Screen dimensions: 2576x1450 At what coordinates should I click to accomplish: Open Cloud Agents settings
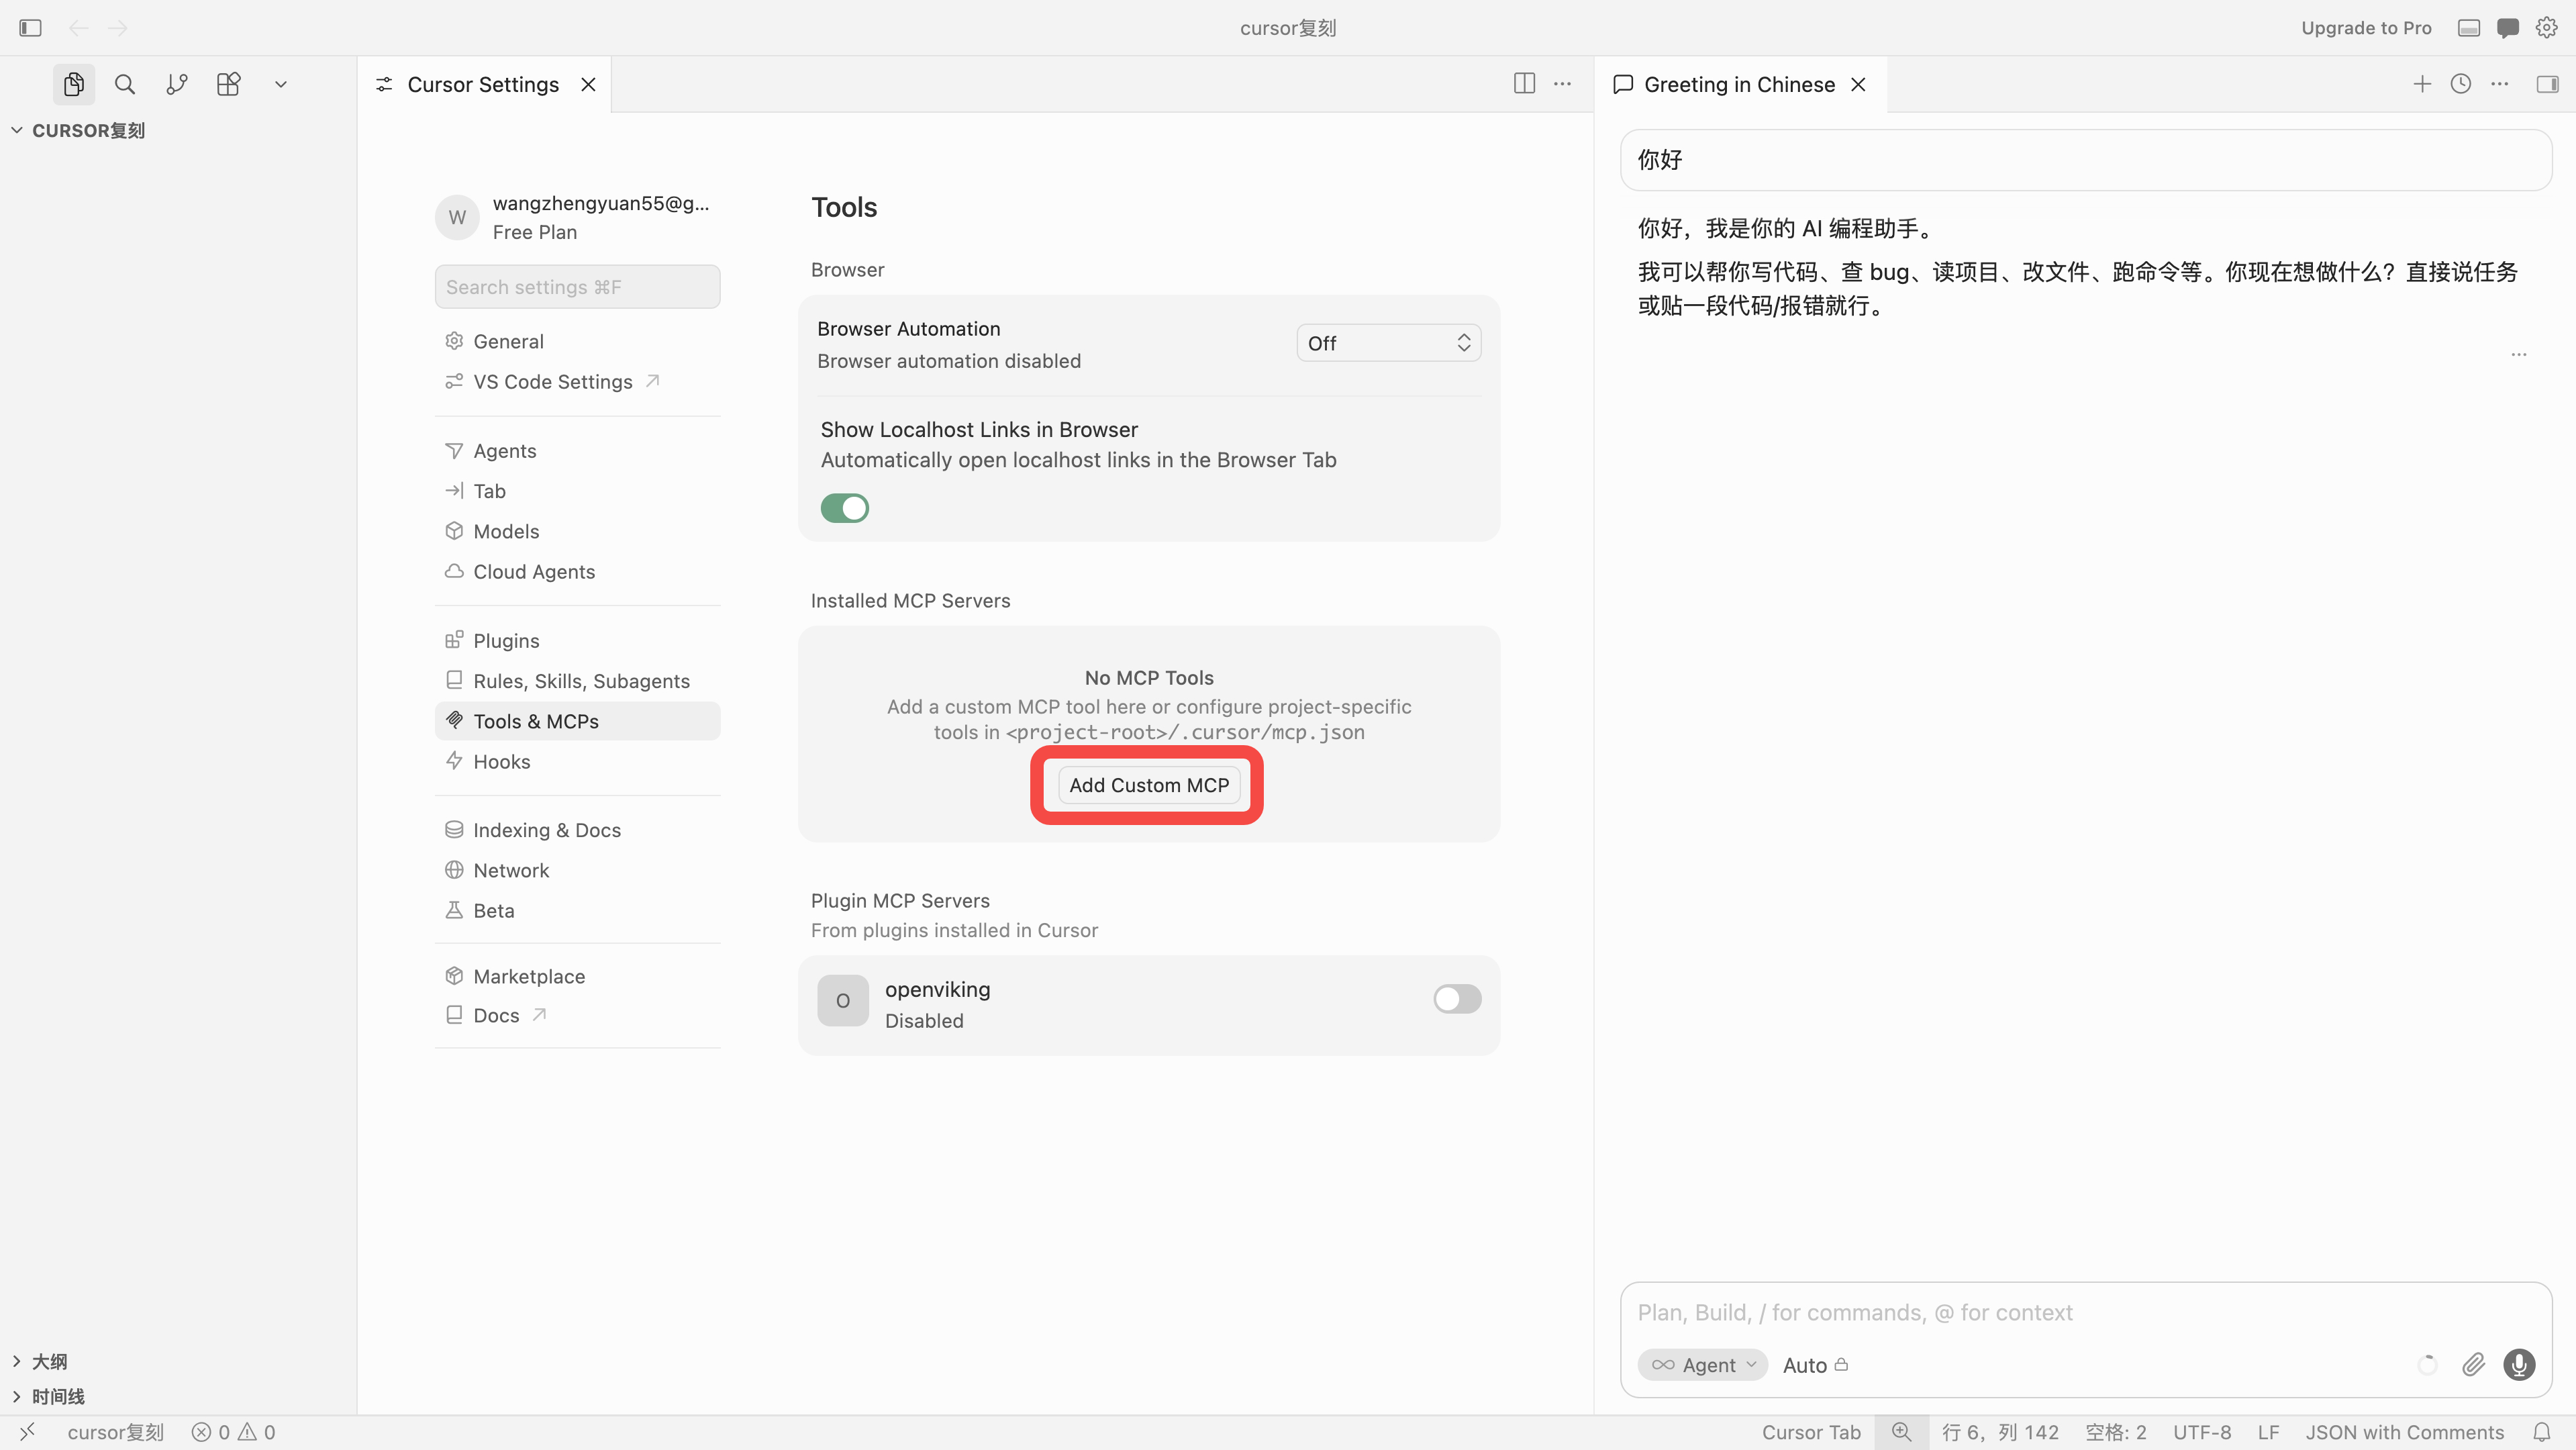pyautogui.click(x=577, y=571)
